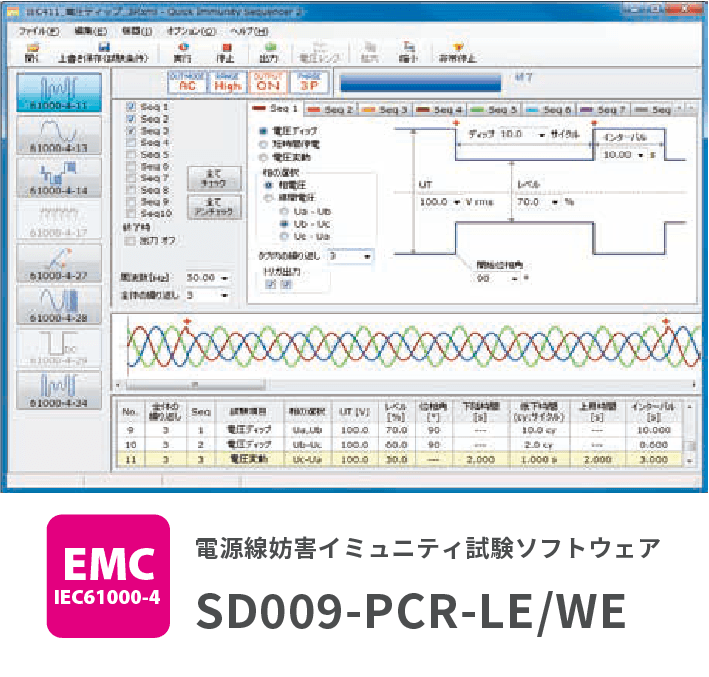Image resolution: width=709 pixels, height=677 pixels.
Task: Open the UT 100.0 V rms dropdown
Action: click(x=457, y=202)
